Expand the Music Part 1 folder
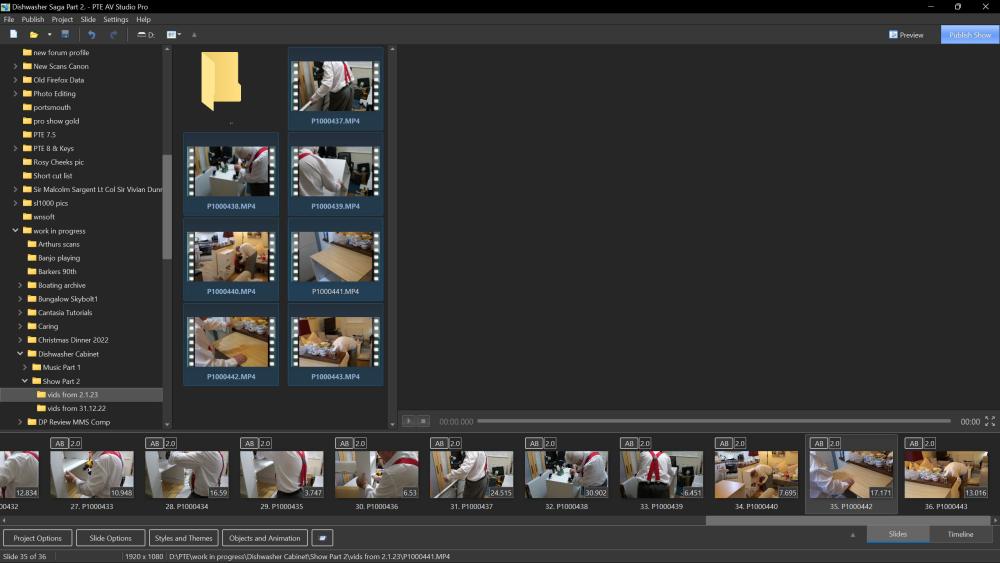1000x563 pixels. [x=25, y=367]
